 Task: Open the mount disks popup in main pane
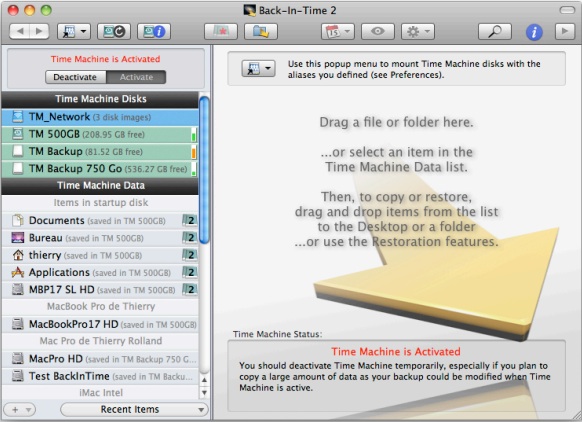coord(258,69)
